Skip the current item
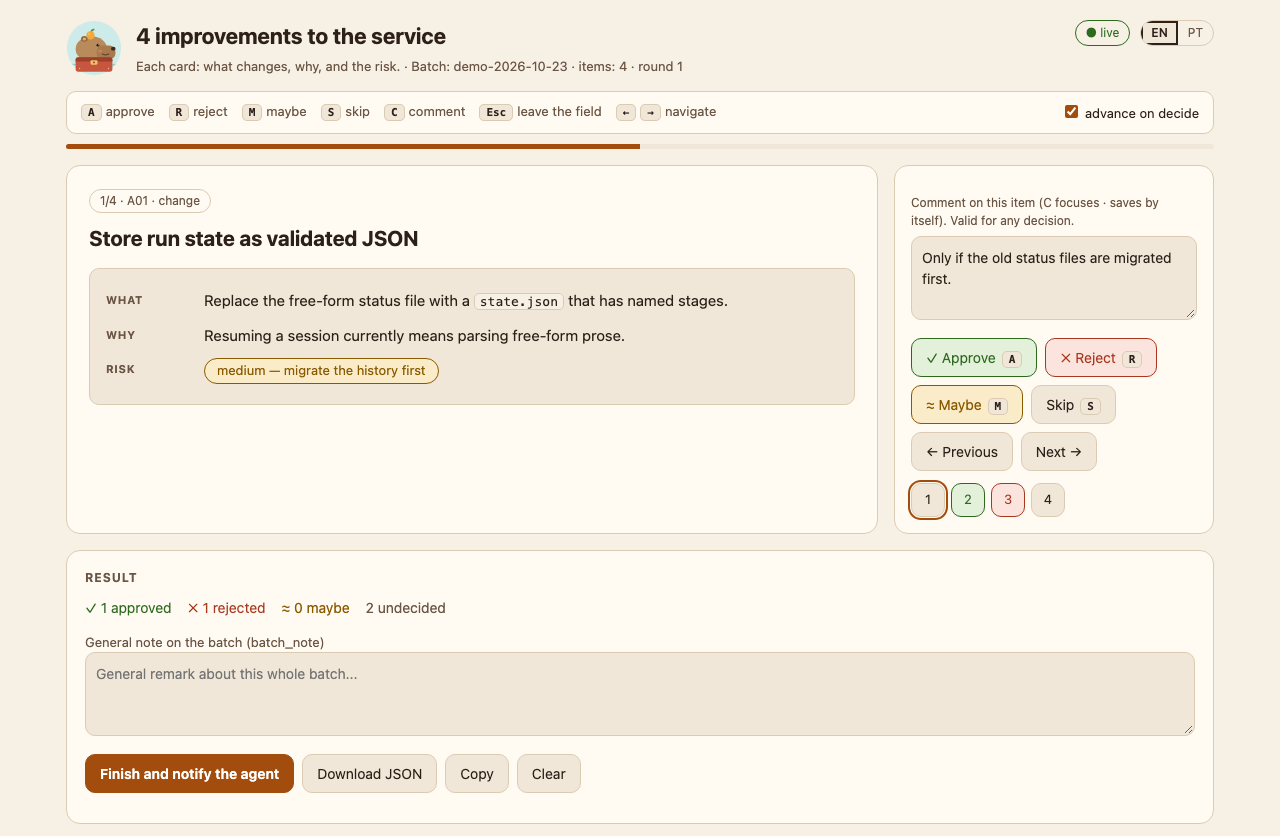 click(x=1073, y=405)
